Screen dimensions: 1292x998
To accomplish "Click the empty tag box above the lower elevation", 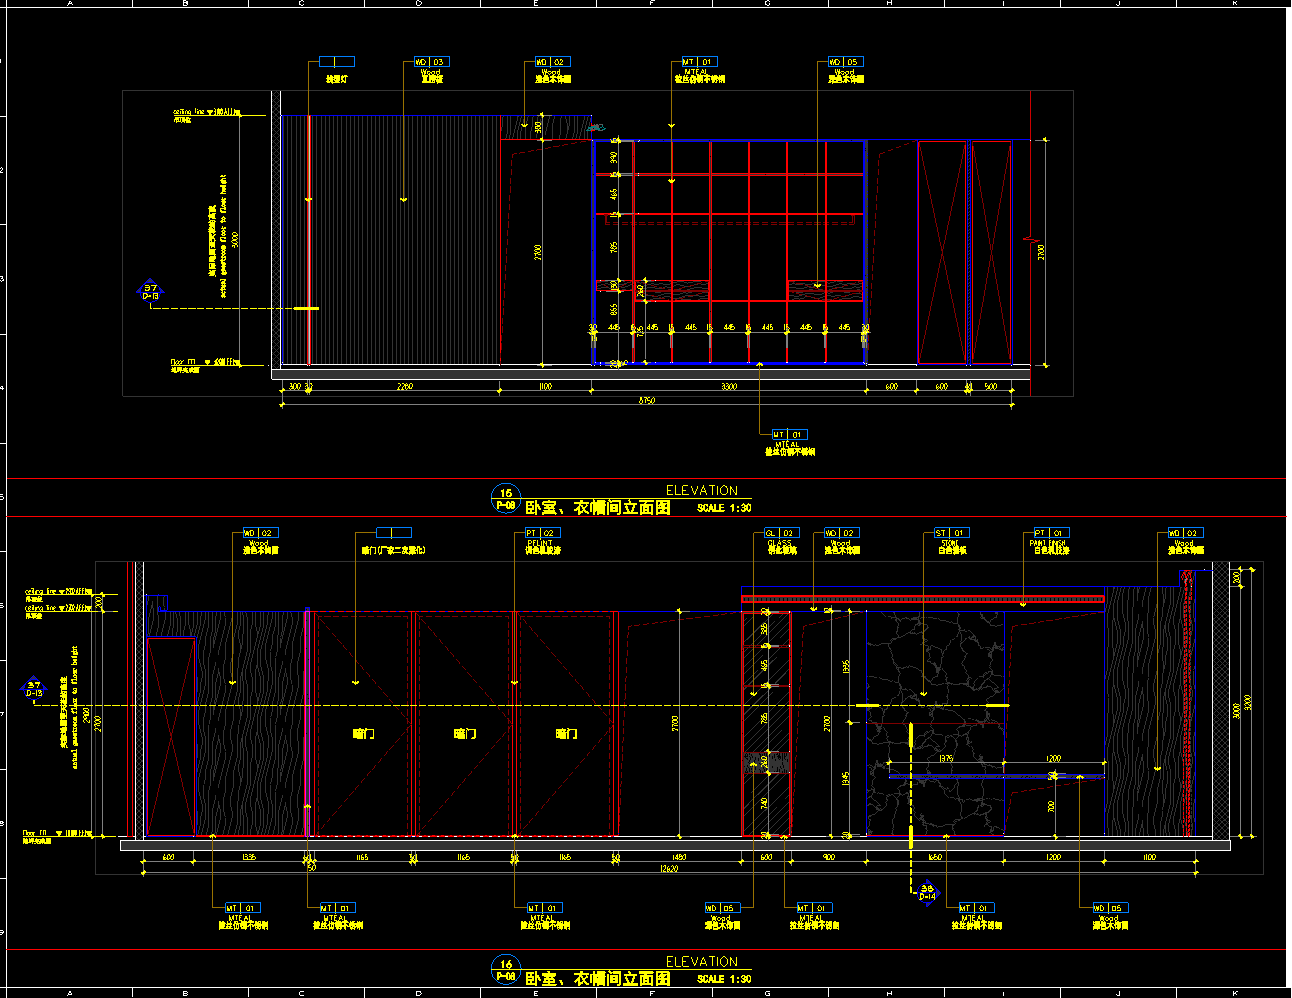I will (394, 533).
